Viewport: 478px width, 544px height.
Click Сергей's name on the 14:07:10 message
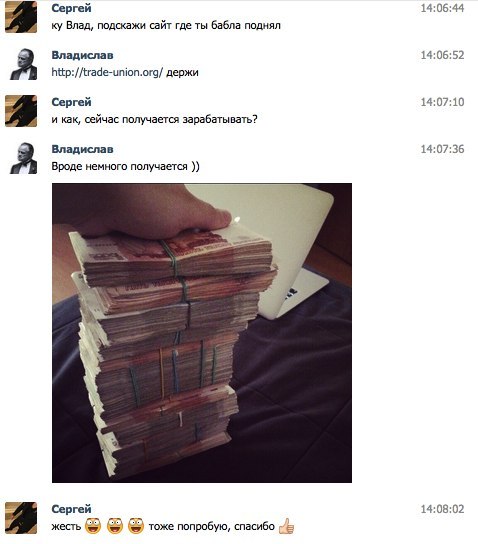click(71, 102)
